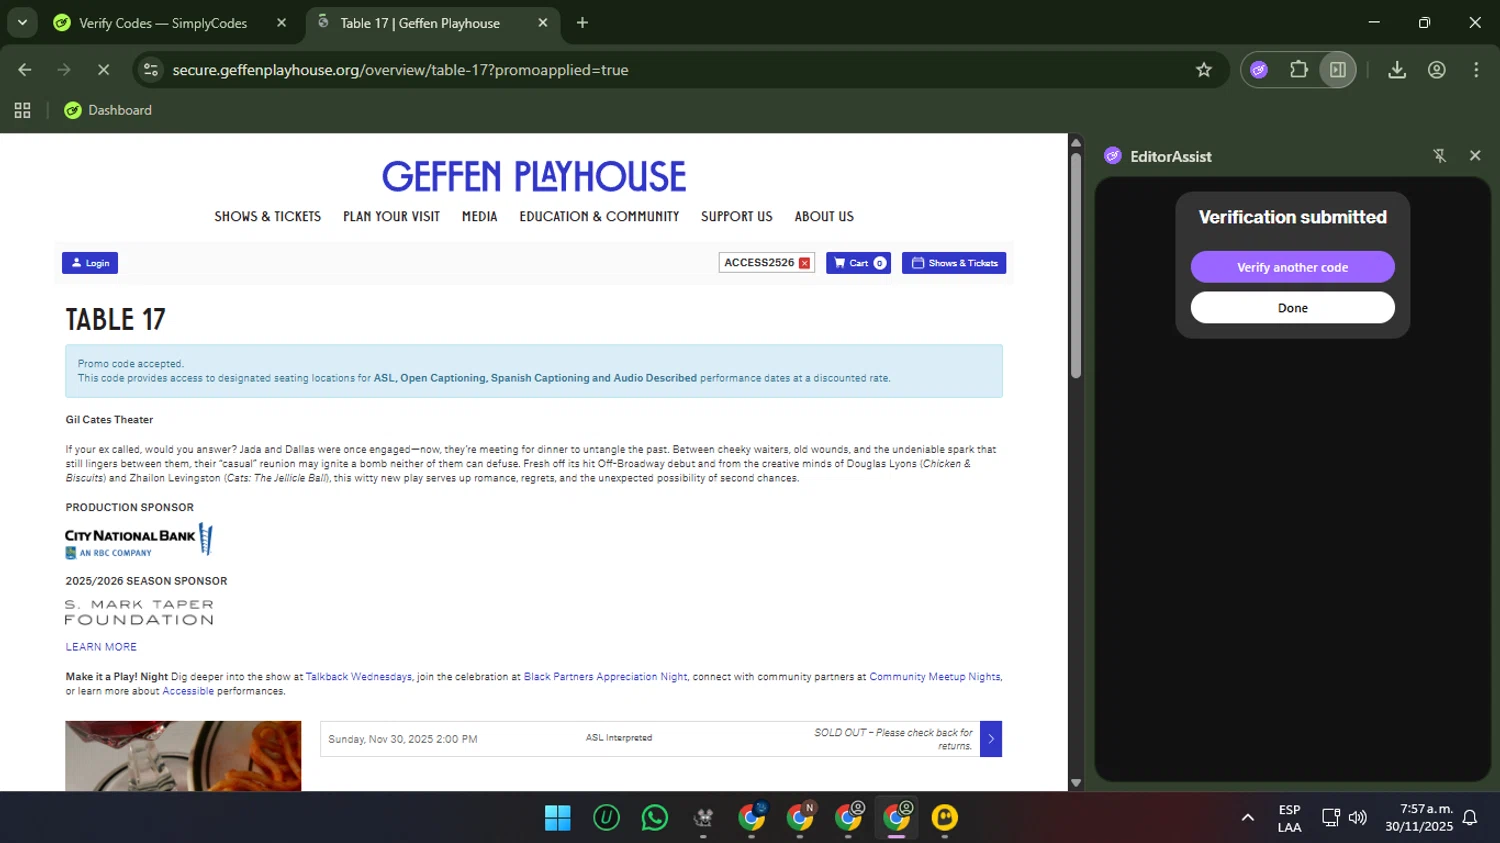1500x843 pixels.
Task: Open the Cart
Action: click(x=858, y=263)
